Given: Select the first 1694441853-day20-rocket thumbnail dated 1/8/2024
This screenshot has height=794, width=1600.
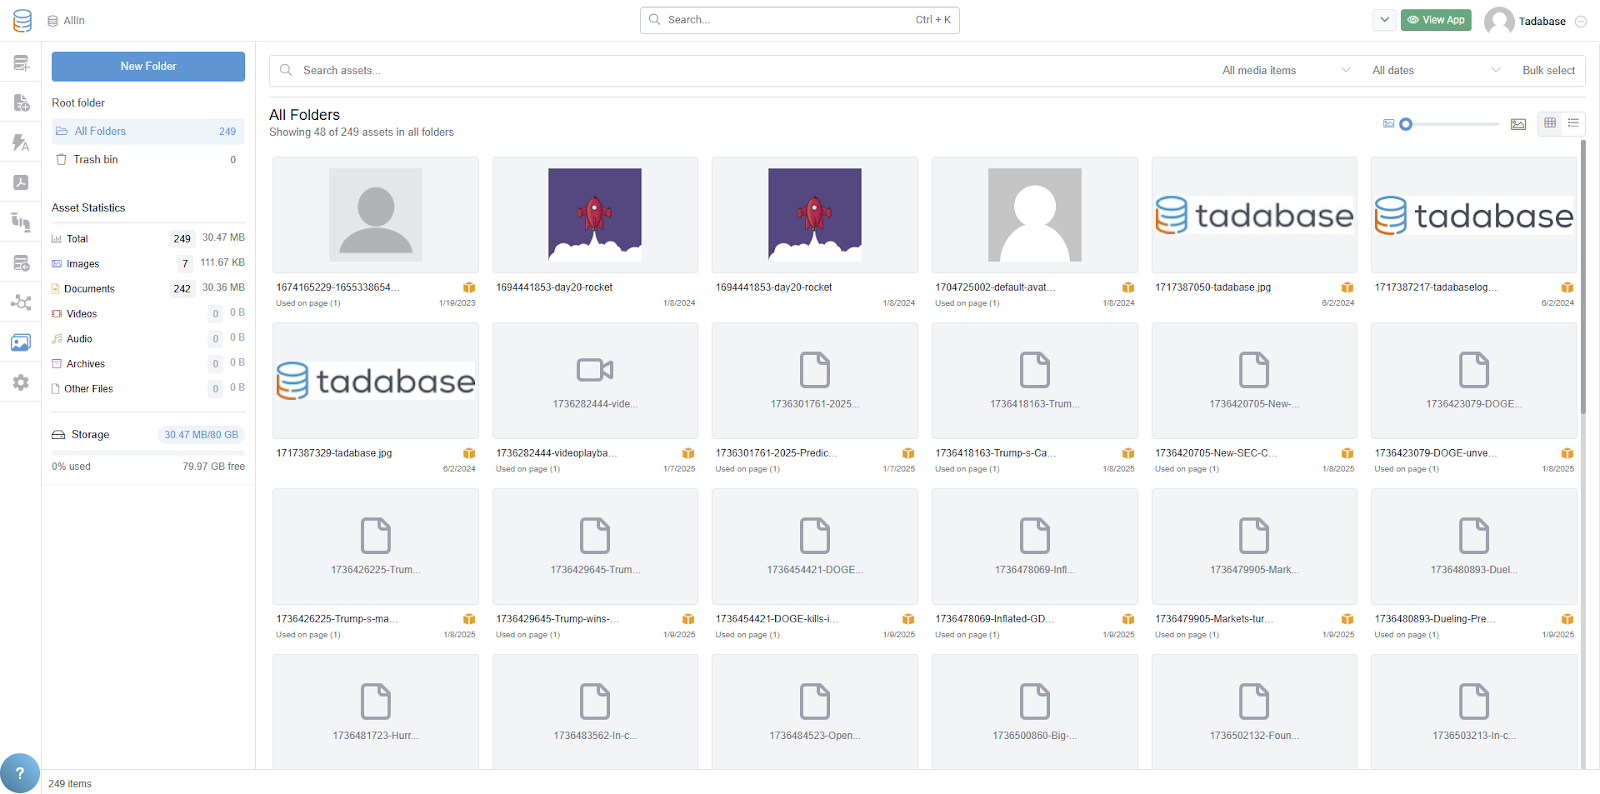Looking at the screenshot, I should (595, 215).
